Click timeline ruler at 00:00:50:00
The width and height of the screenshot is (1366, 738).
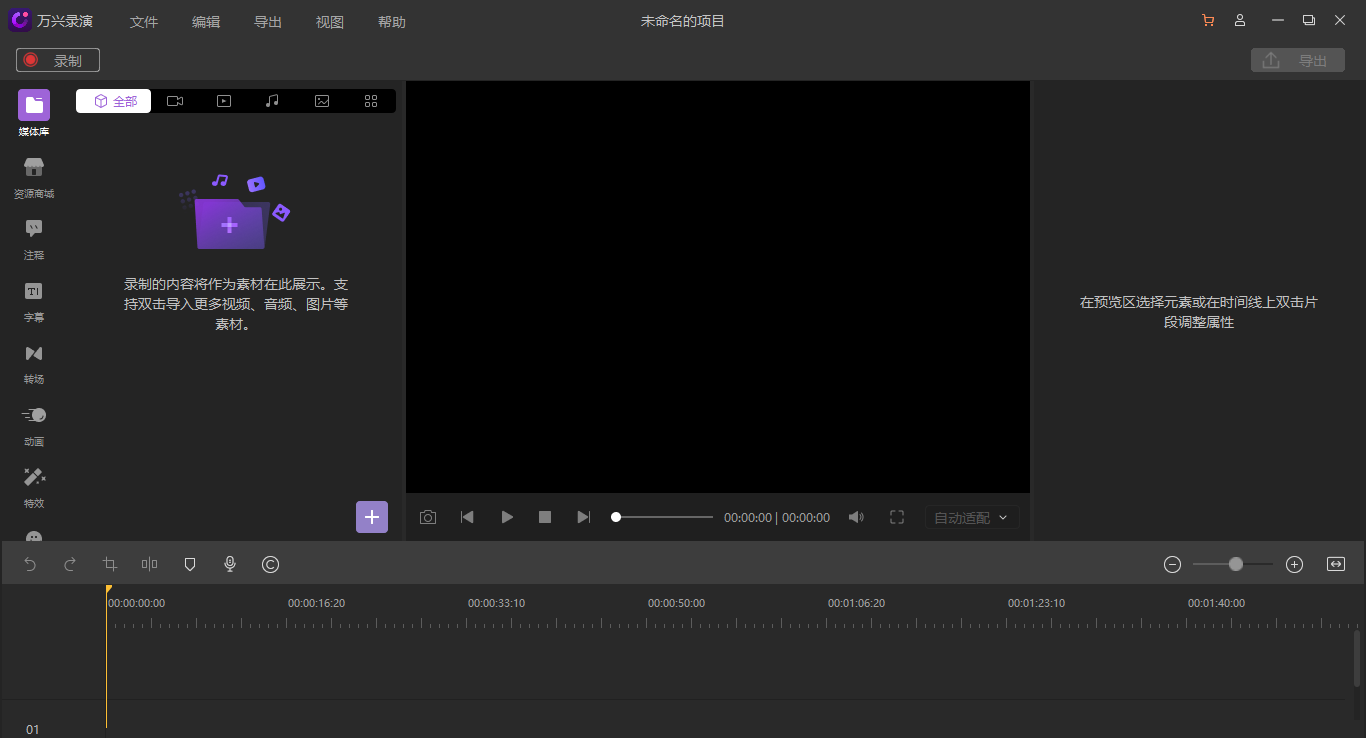676,603
